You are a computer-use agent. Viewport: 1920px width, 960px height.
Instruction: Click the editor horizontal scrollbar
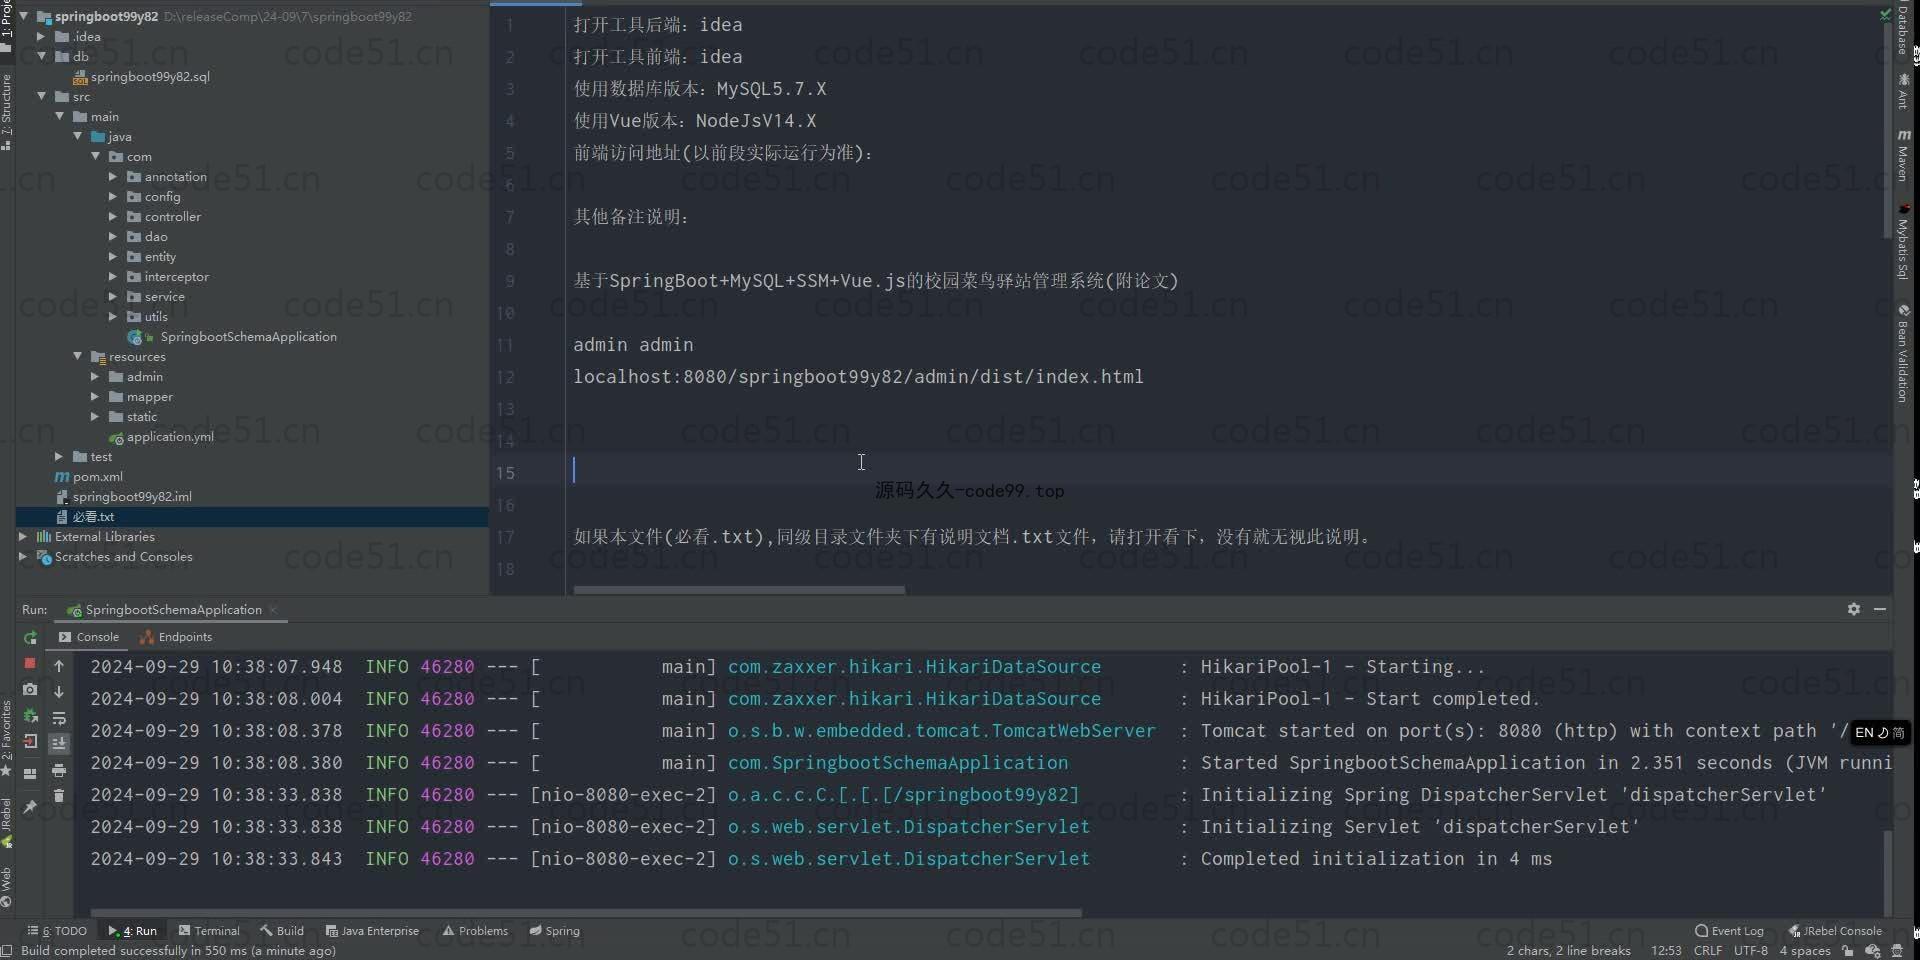[x=739, y=590]
